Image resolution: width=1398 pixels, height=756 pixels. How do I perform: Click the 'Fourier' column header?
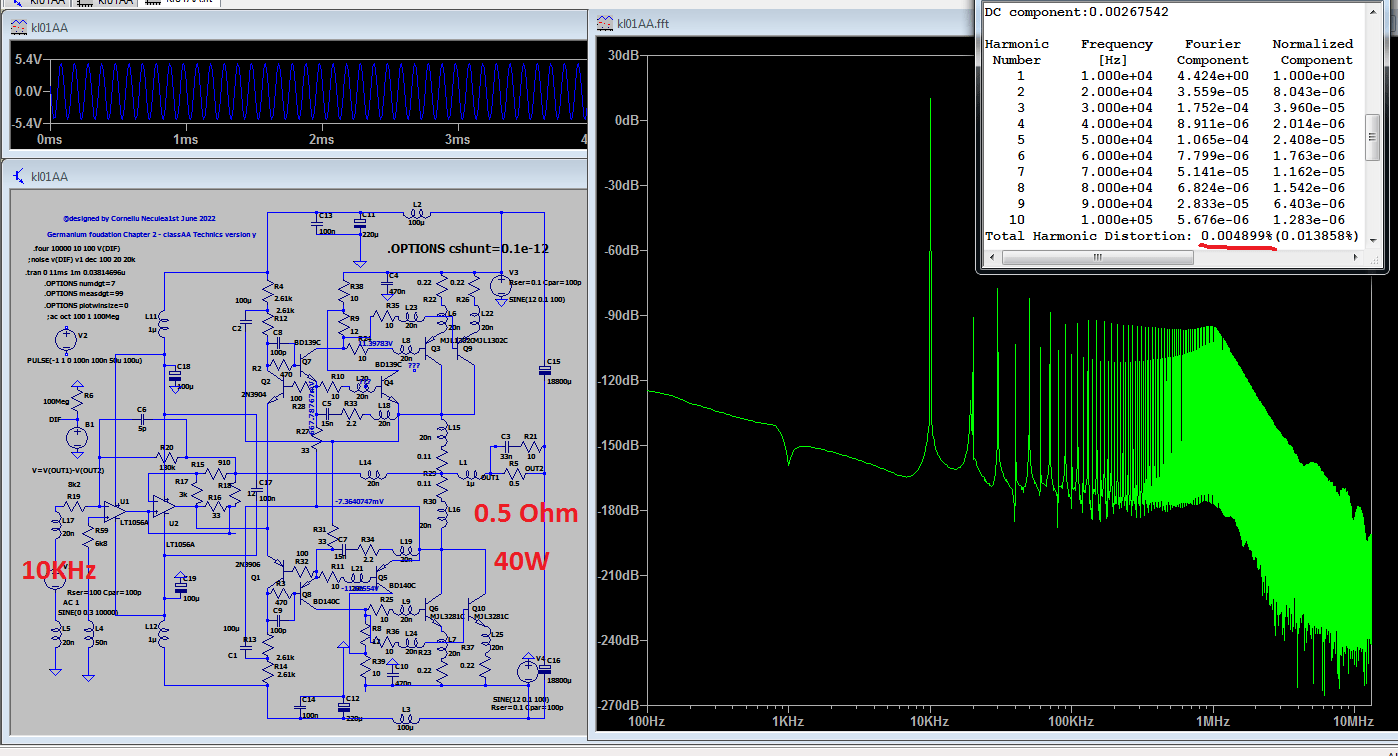(x=1212, y=44)
